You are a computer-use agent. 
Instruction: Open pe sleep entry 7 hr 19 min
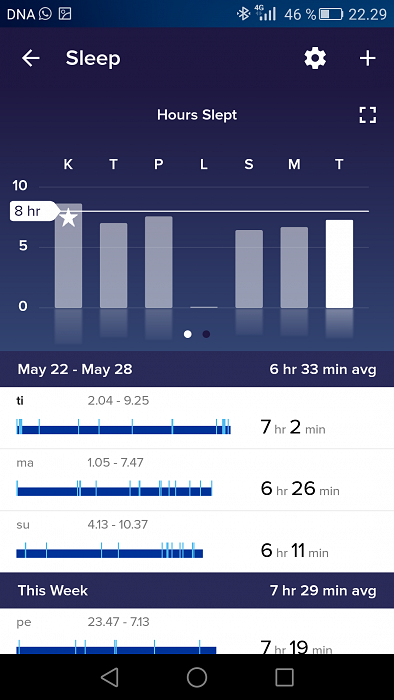[197, 632]
